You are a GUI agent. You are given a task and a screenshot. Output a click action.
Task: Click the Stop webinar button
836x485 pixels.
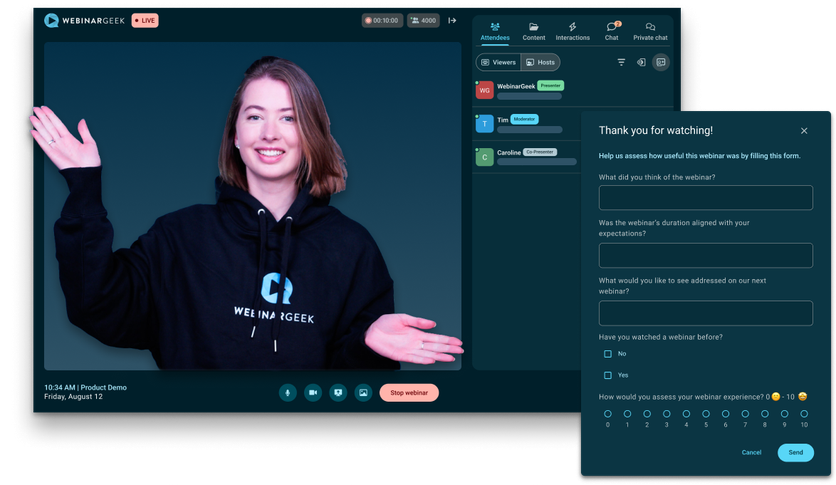point(409,393)
